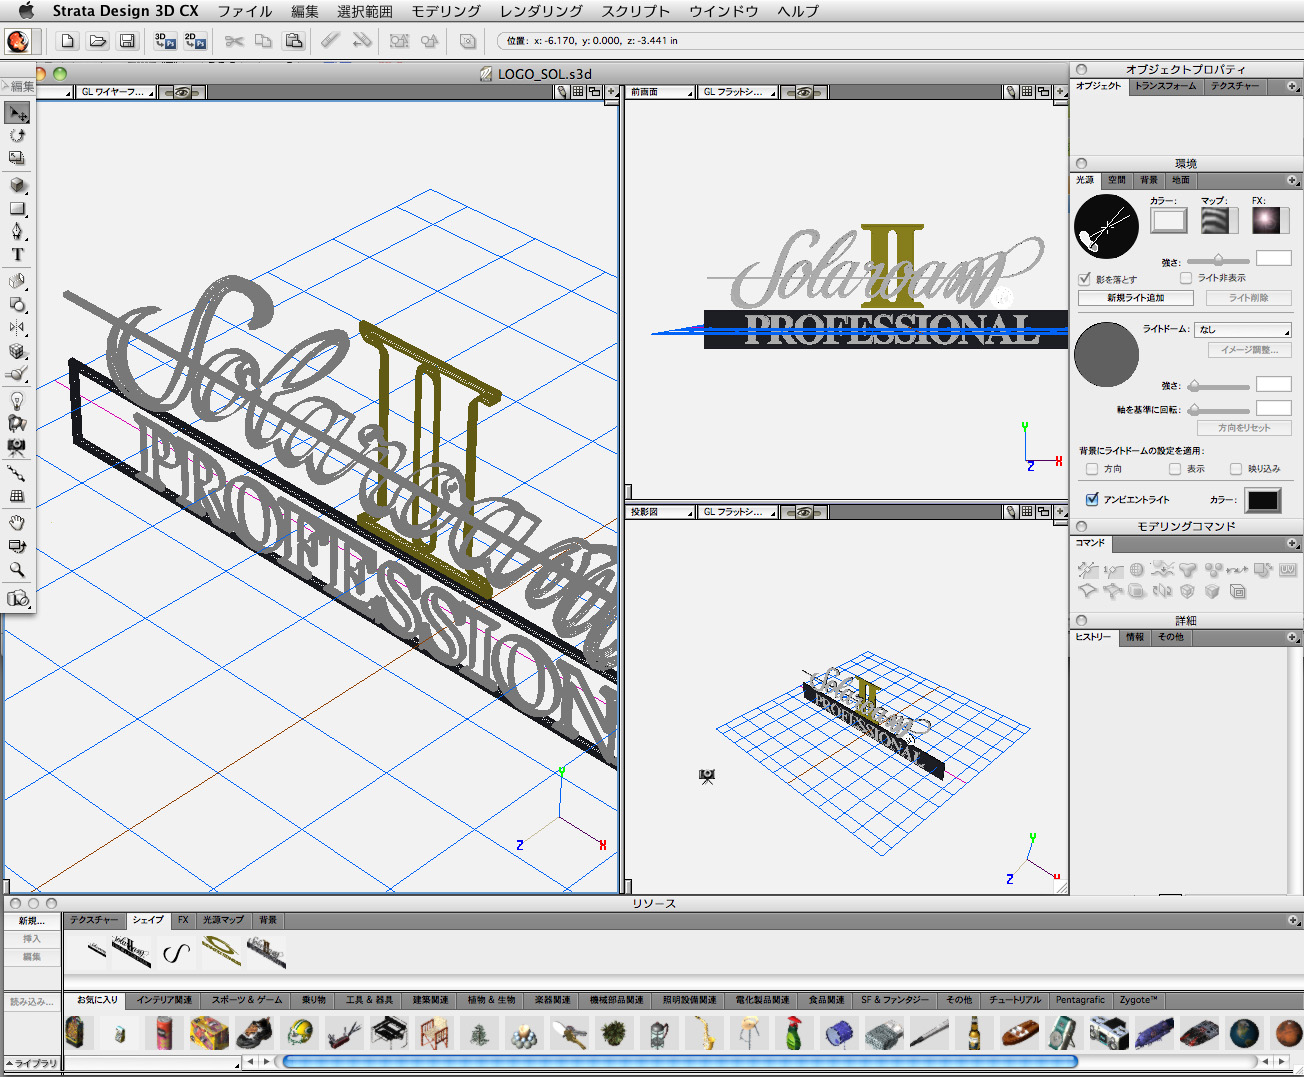The width and height of the screenshot is (1304, 1077).
Task: Select the Camera tool in tool palette
Action: point(17,446)
